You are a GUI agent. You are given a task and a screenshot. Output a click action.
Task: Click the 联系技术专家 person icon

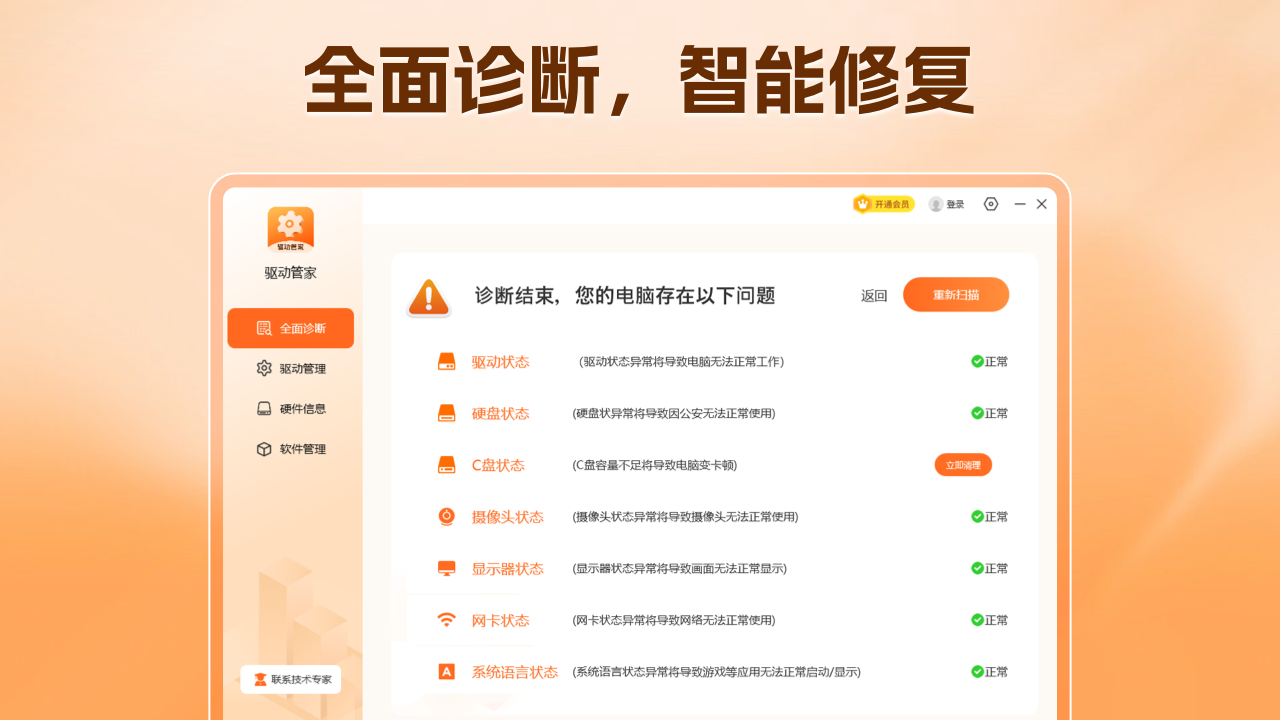click(x=260, y=680)
